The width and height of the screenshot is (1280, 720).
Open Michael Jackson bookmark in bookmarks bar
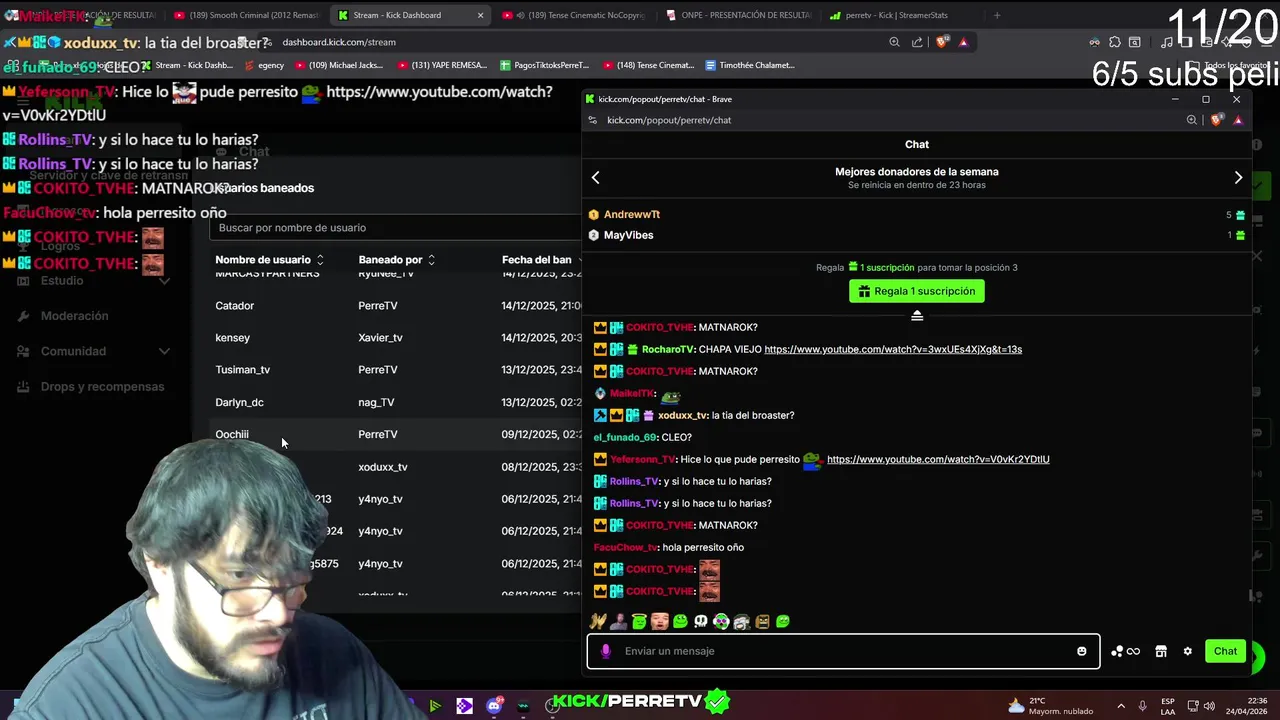pos(338,65)
